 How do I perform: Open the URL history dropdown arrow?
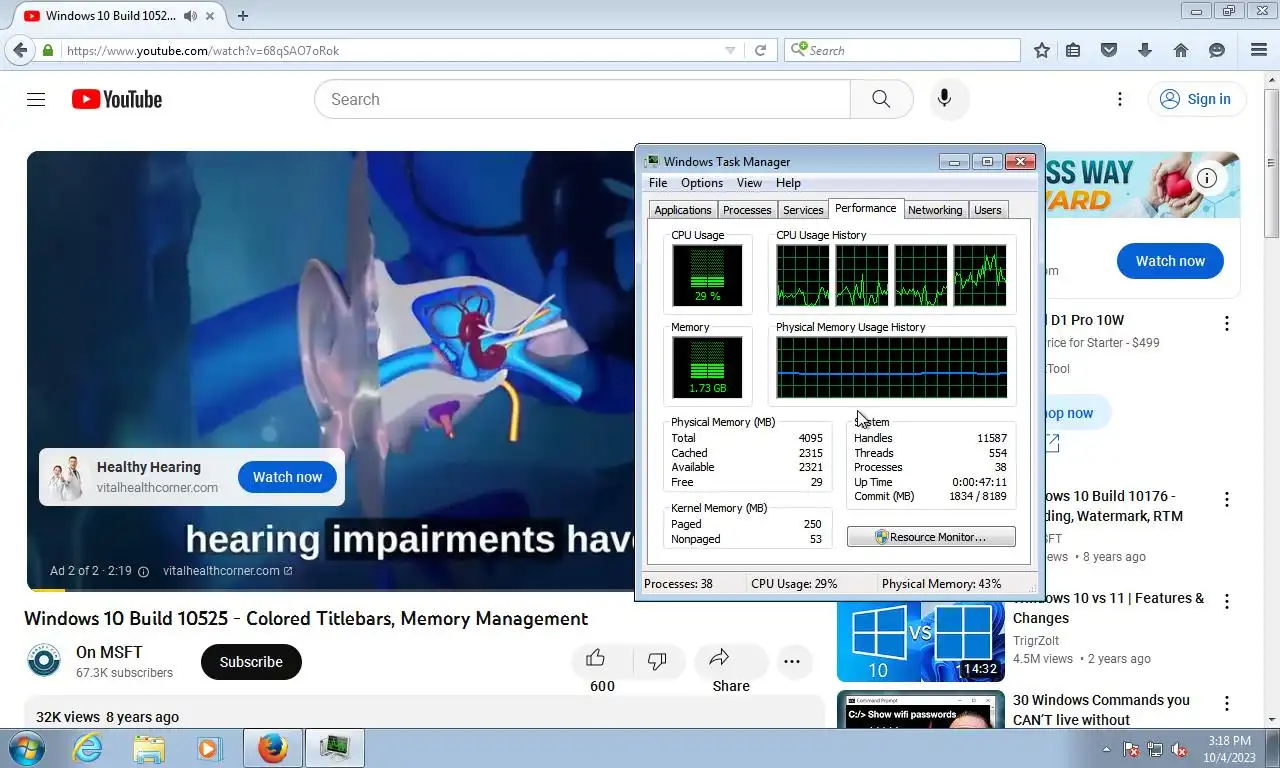click(x=730, y=50)
